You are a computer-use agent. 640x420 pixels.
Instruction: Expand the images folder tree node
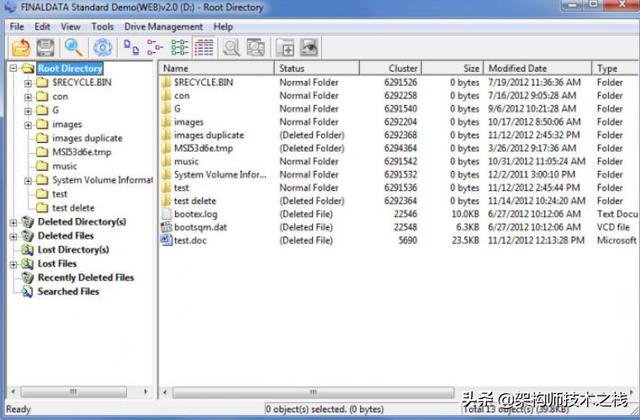click(x=28, y=125)
